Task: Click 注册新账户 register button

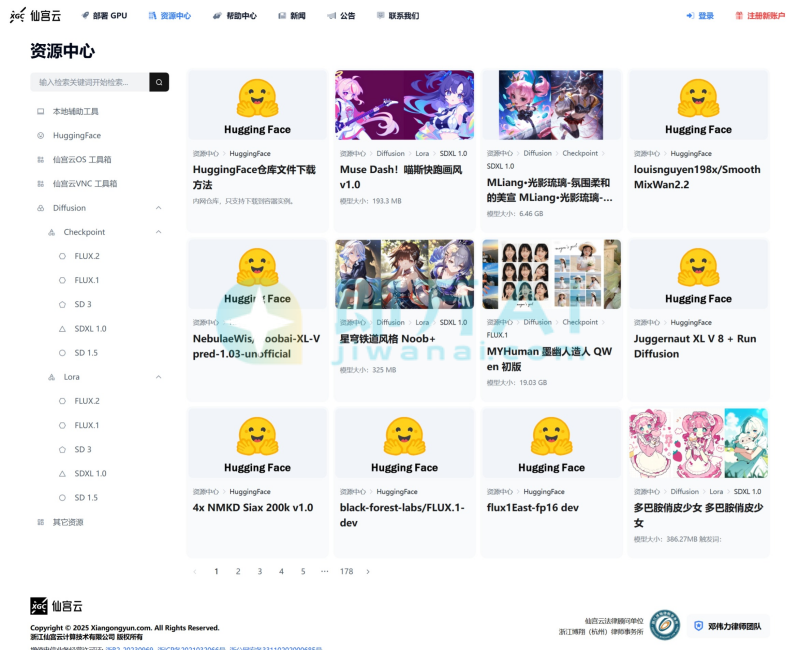Action: pyautogui.click(x=760, y=16)
